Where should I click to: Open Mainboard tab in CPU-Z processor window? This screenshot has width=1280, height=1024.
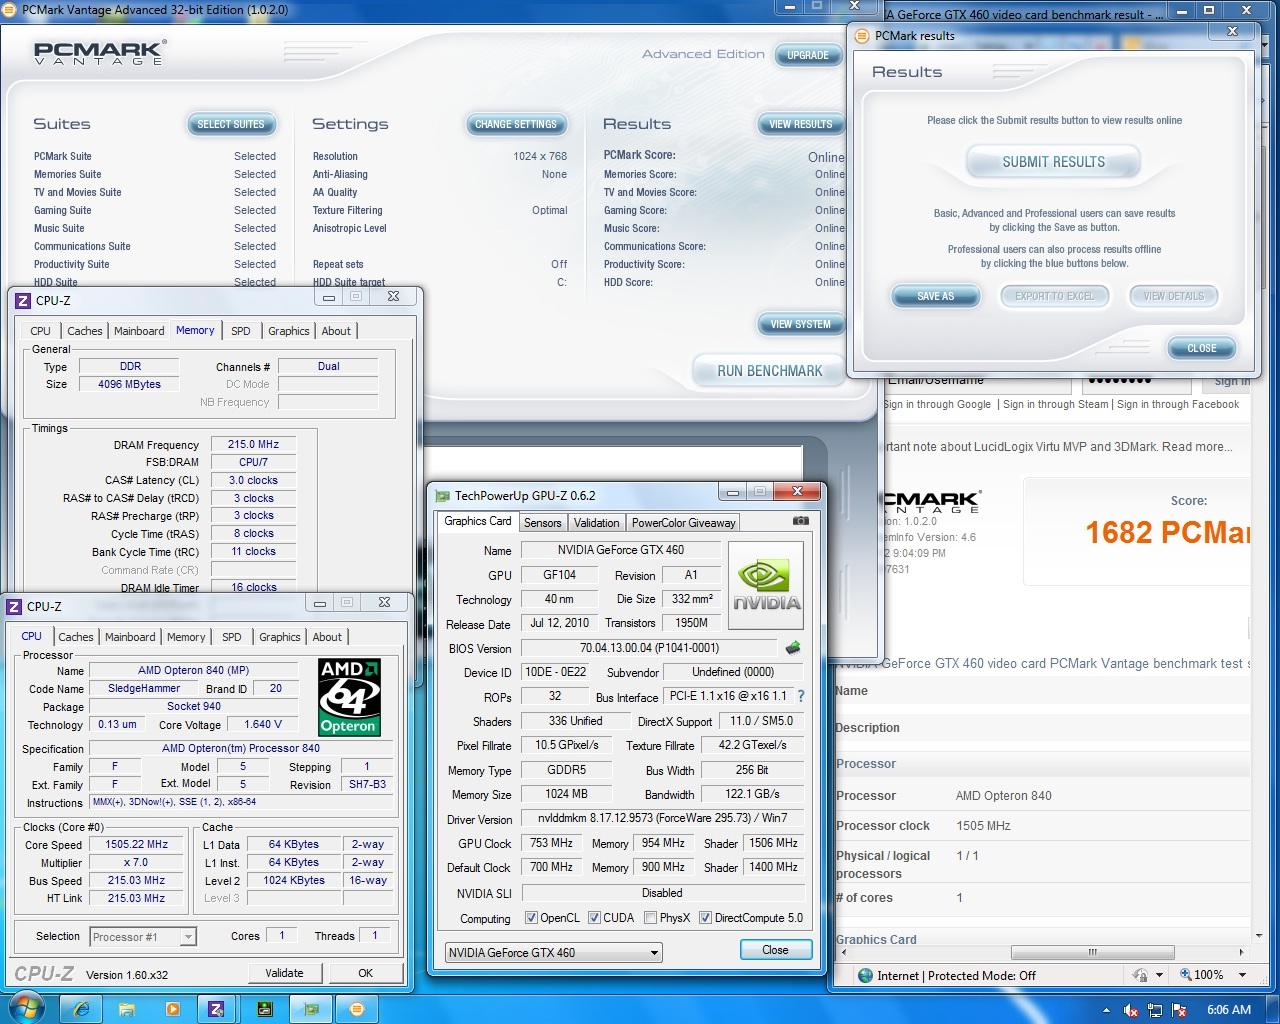point(130,637)
